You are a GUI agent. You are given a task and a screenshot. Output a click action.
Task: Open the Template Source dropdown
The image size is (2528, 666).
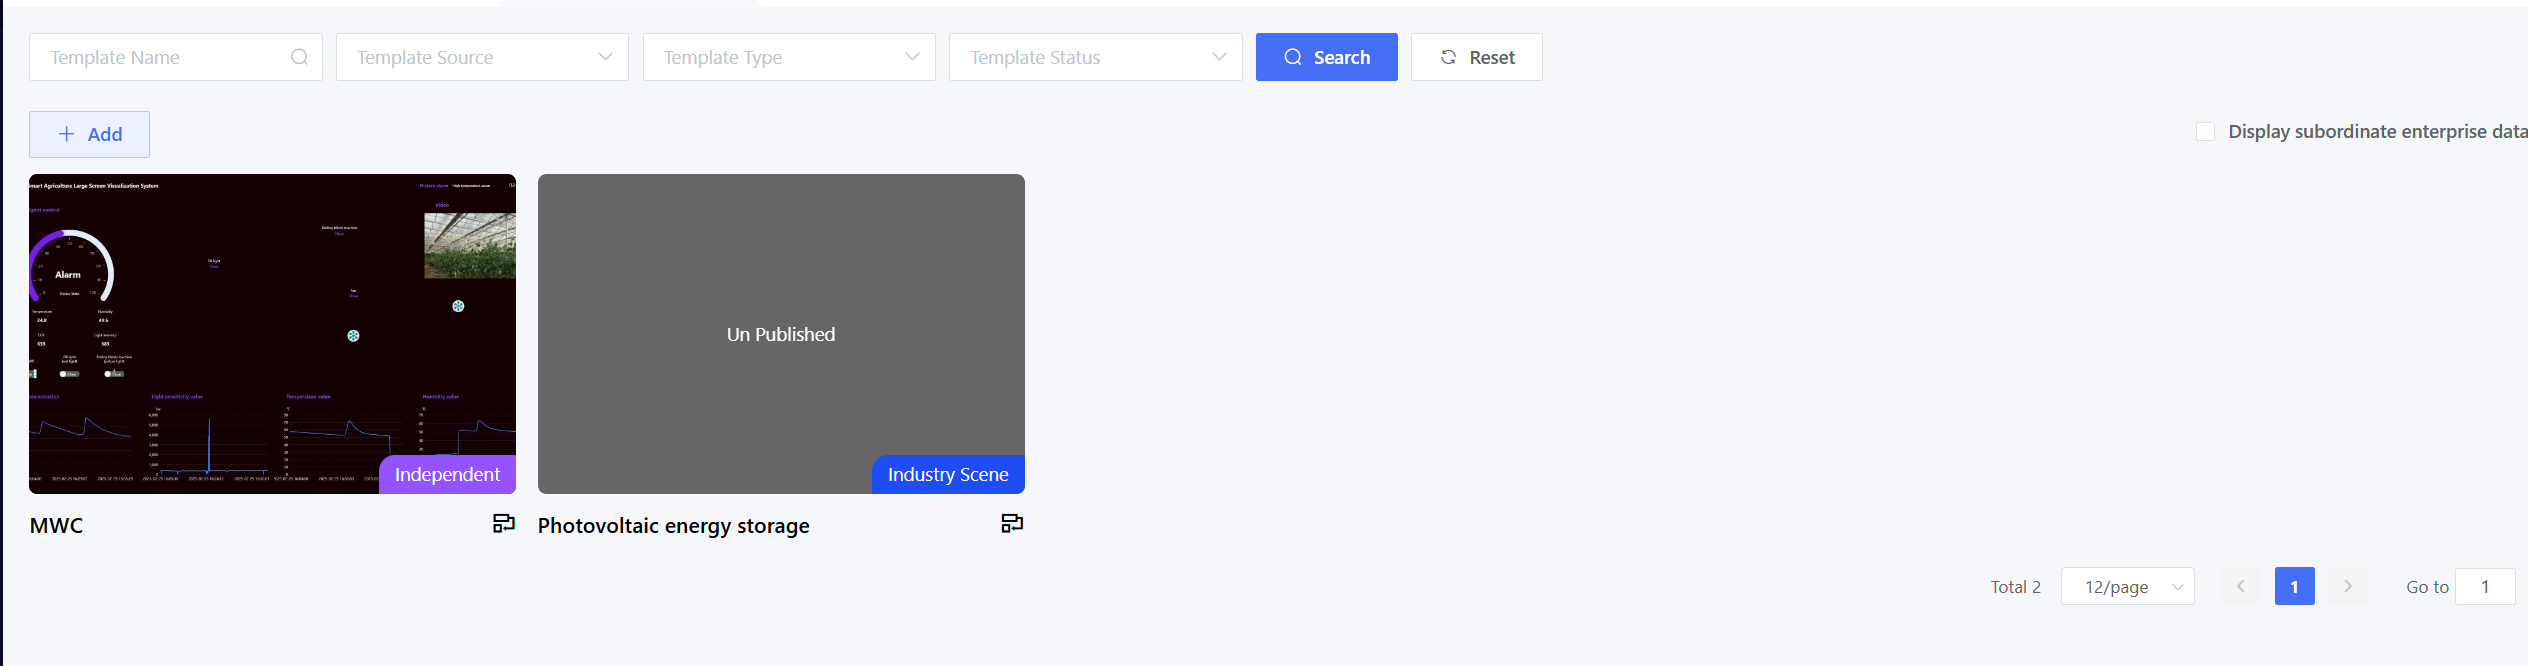point(482,57)
